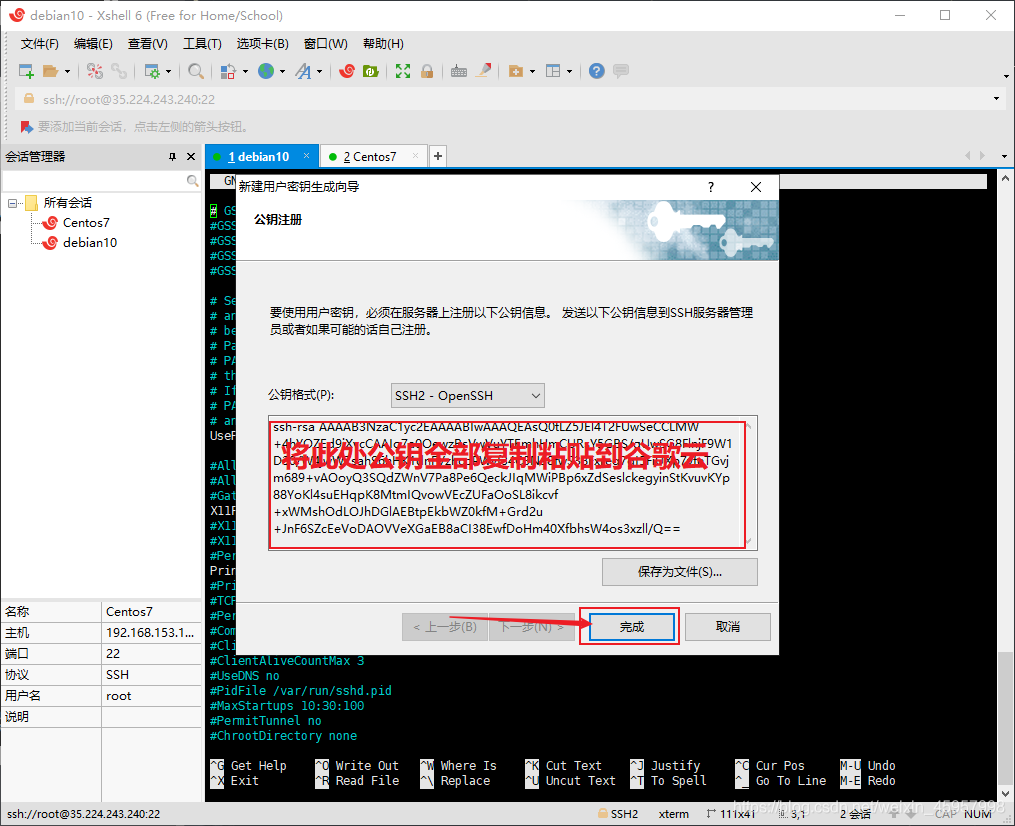Viewport: 1015px width, 826px height.
Task: Open the 查看(V) menu
Action: coord(148,44)
